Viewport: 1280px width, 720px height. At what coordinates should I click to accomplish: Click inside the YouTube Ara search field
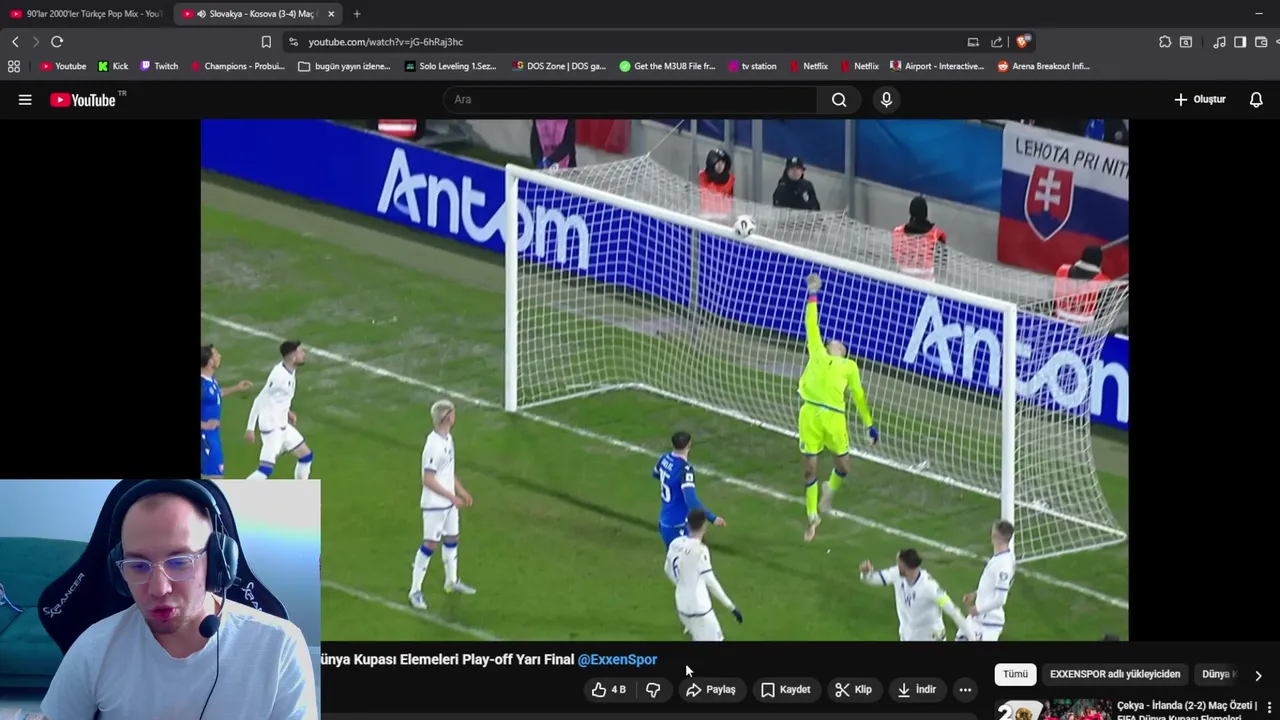pos(630,100)
